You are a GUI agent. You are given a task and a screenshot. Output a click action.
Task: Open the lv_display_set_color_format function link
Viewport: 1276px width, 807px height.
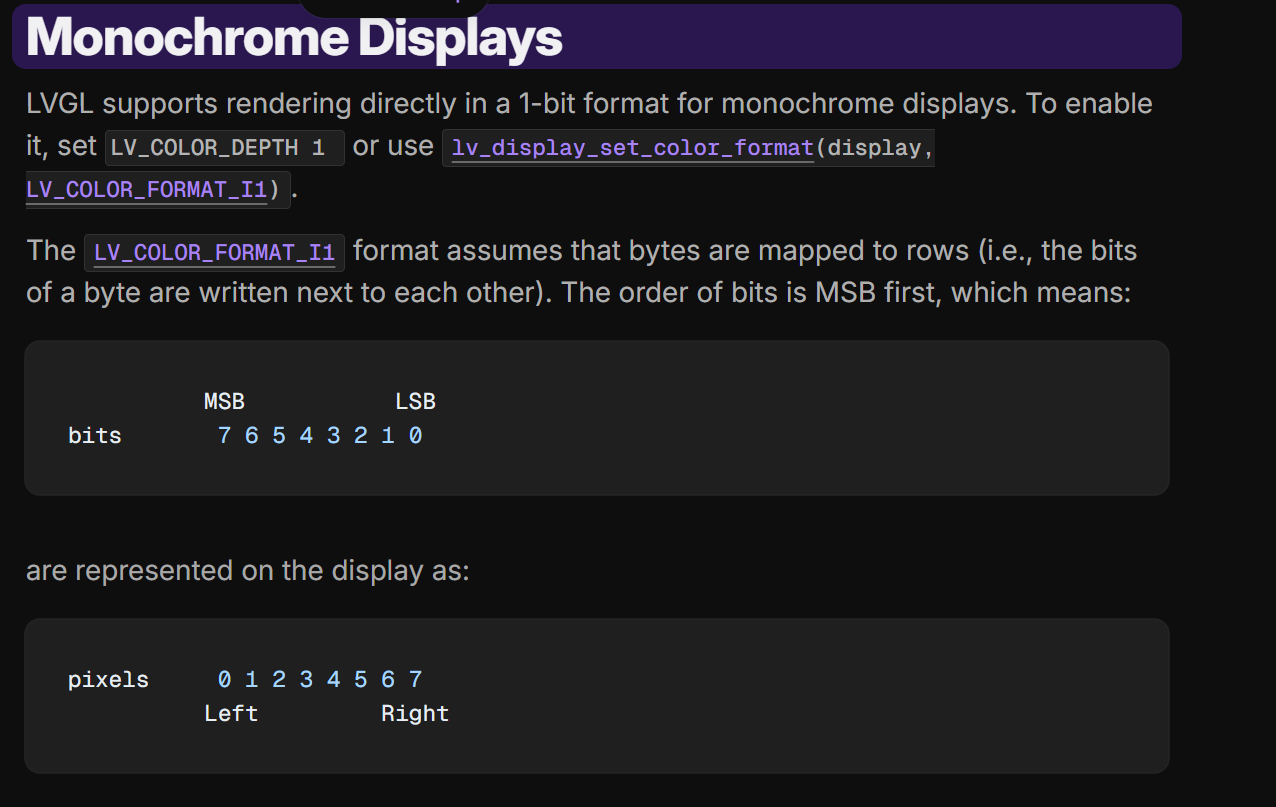pyautogui.click(x=633, y=148)
